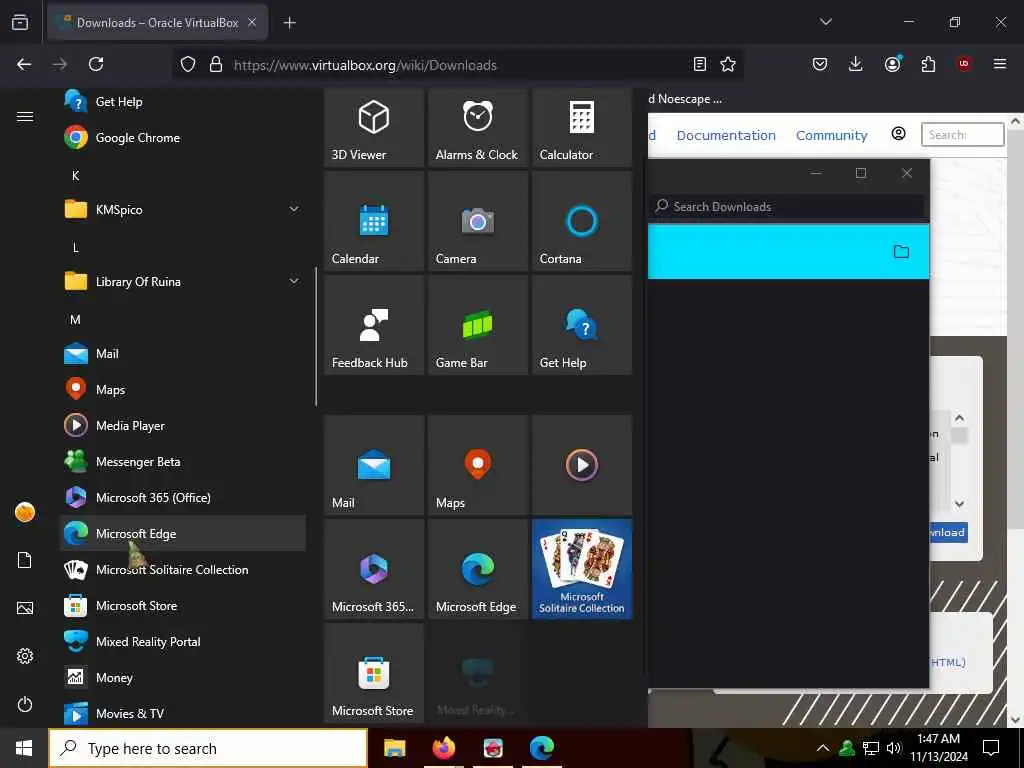Viewport: 1024px width, 768px height.
Task: Open Maps from the app list
Action: (x=183, y=389)
